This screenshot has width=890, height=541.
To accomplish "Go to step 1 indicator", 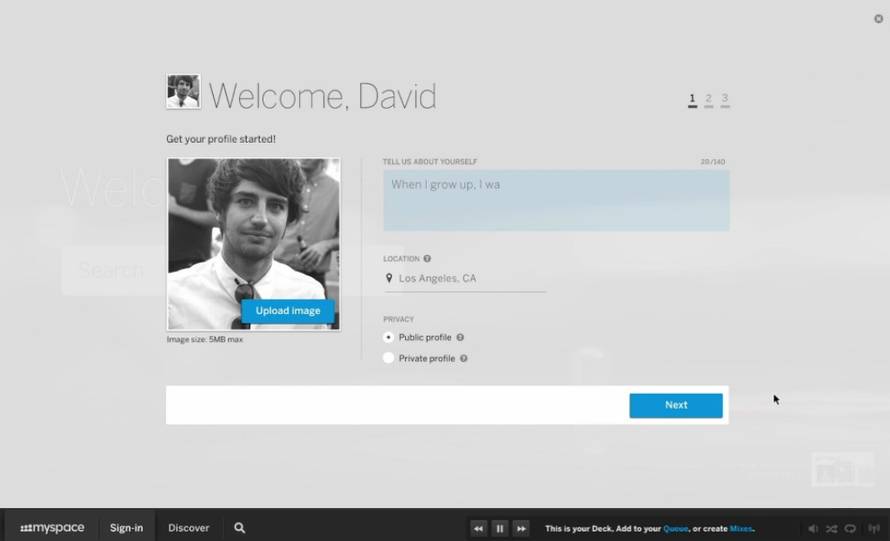I will [x=692, y=100].
